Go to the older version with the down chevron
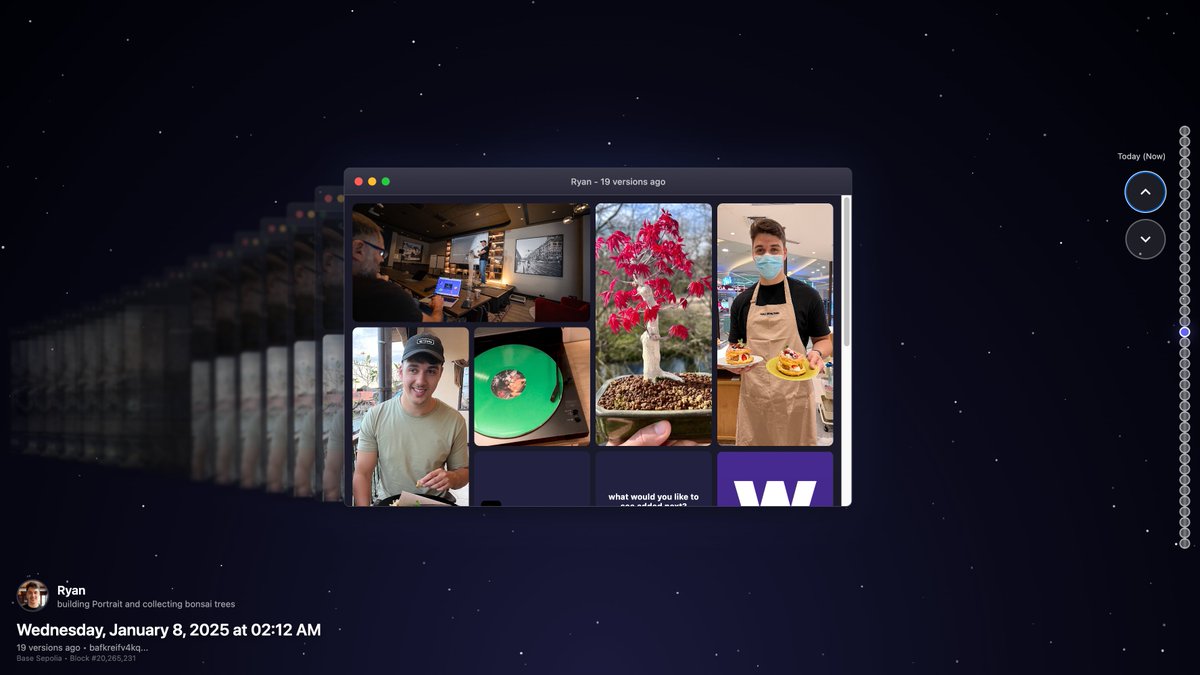Viewport: 1200px width, 675px height. tap(1145, 239)
